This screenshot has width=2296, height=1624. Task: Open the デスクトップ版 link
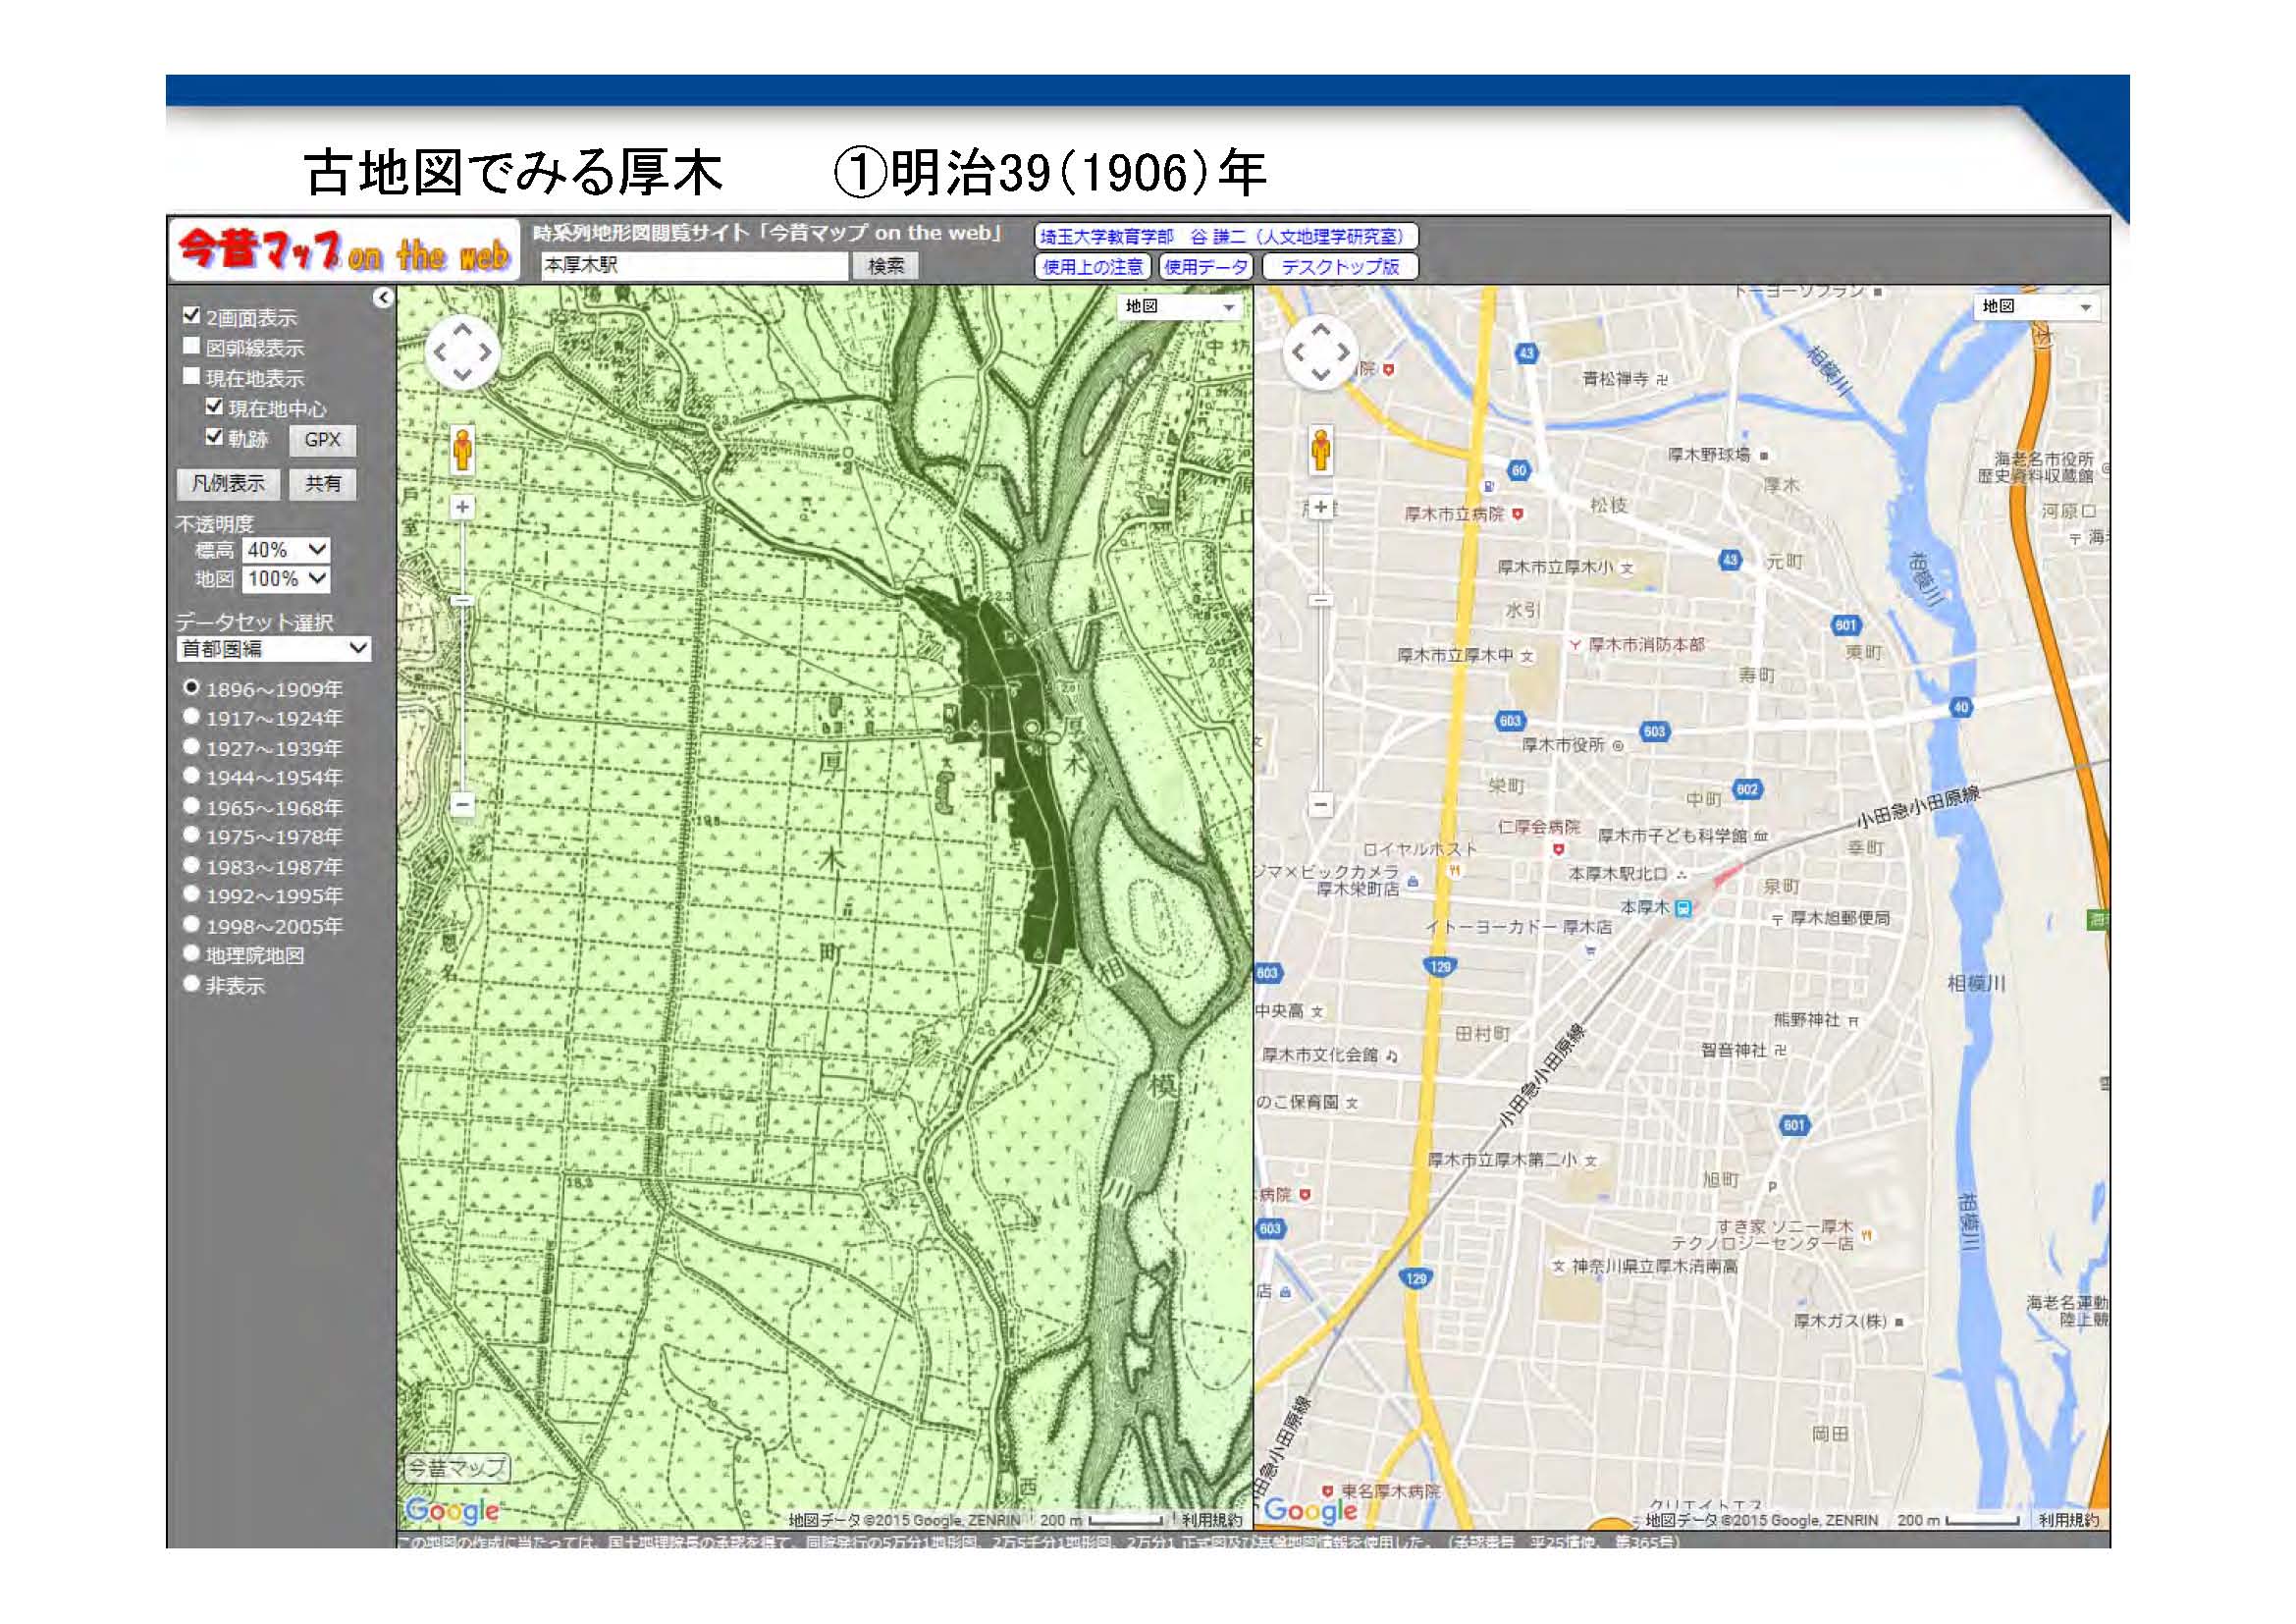click(x=1340, y=267)
